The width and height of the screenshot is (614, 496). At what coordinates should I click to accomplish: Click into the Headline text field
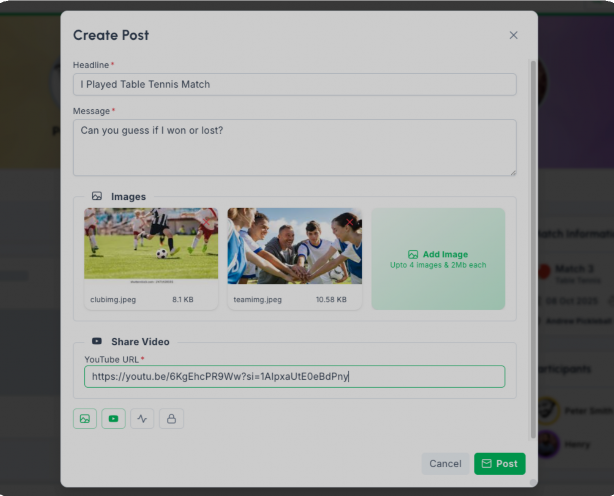(x=294, y=84)
